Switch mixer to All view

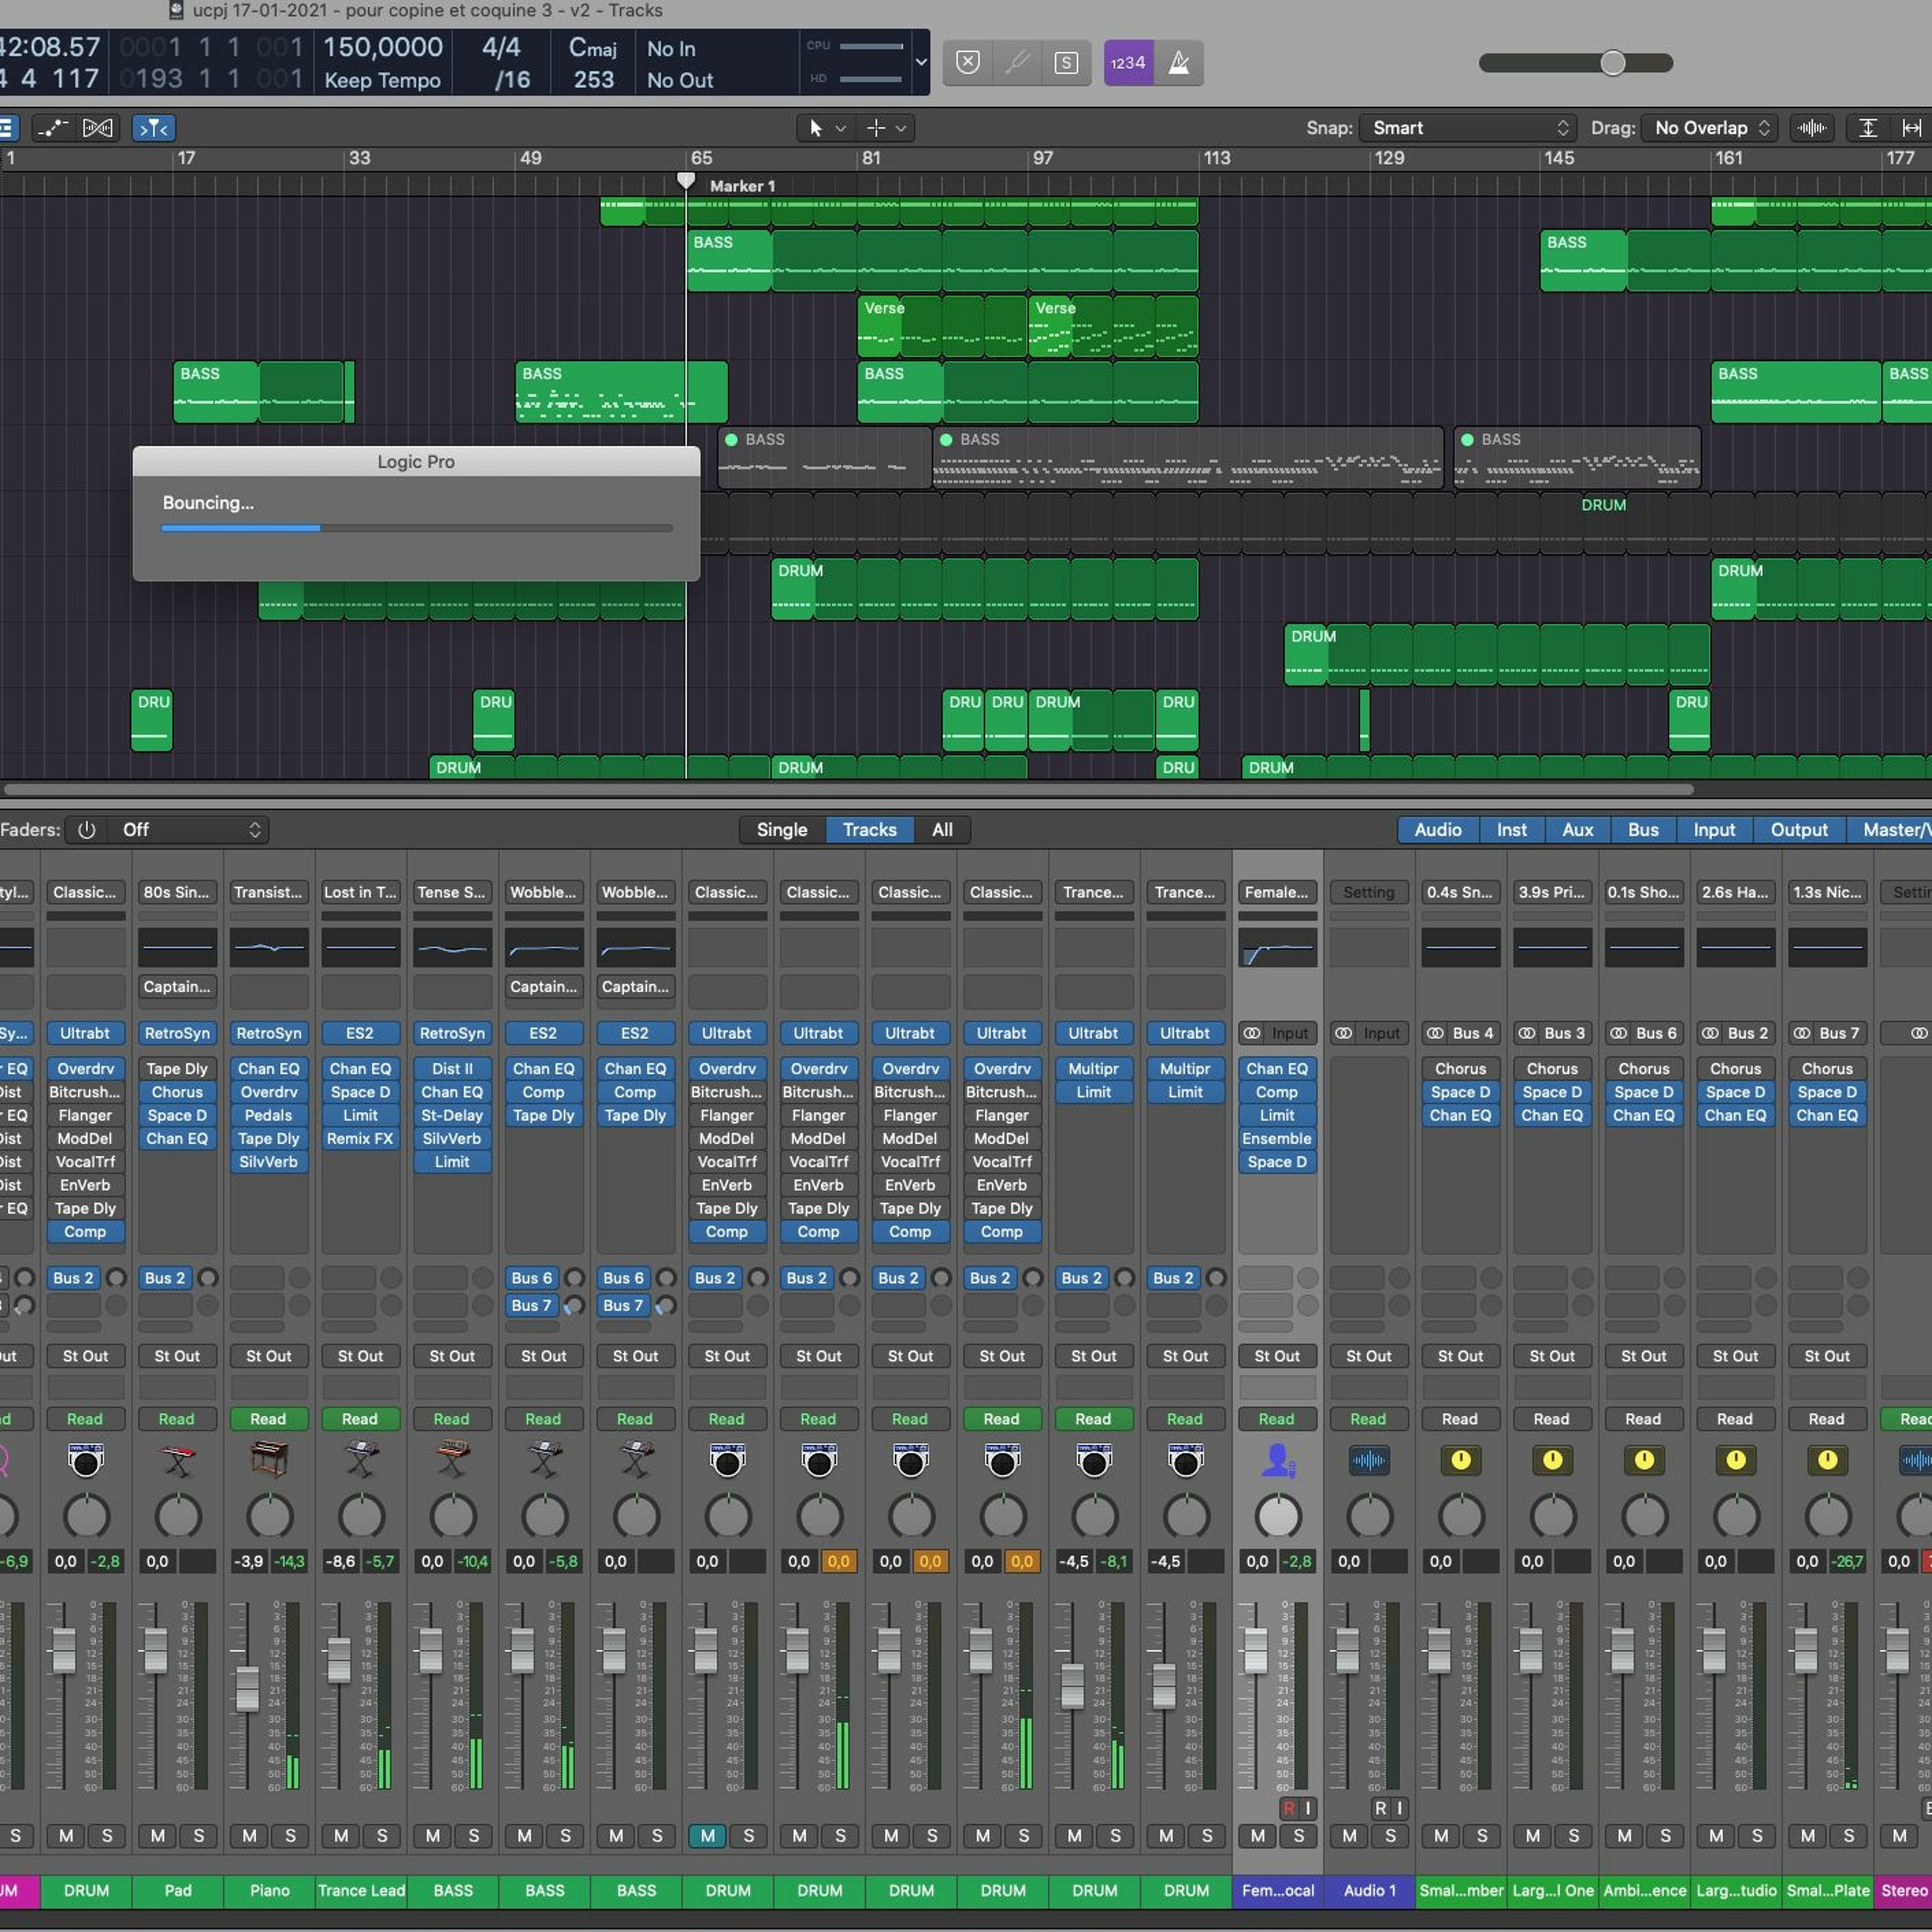click(x=942, y=830)
